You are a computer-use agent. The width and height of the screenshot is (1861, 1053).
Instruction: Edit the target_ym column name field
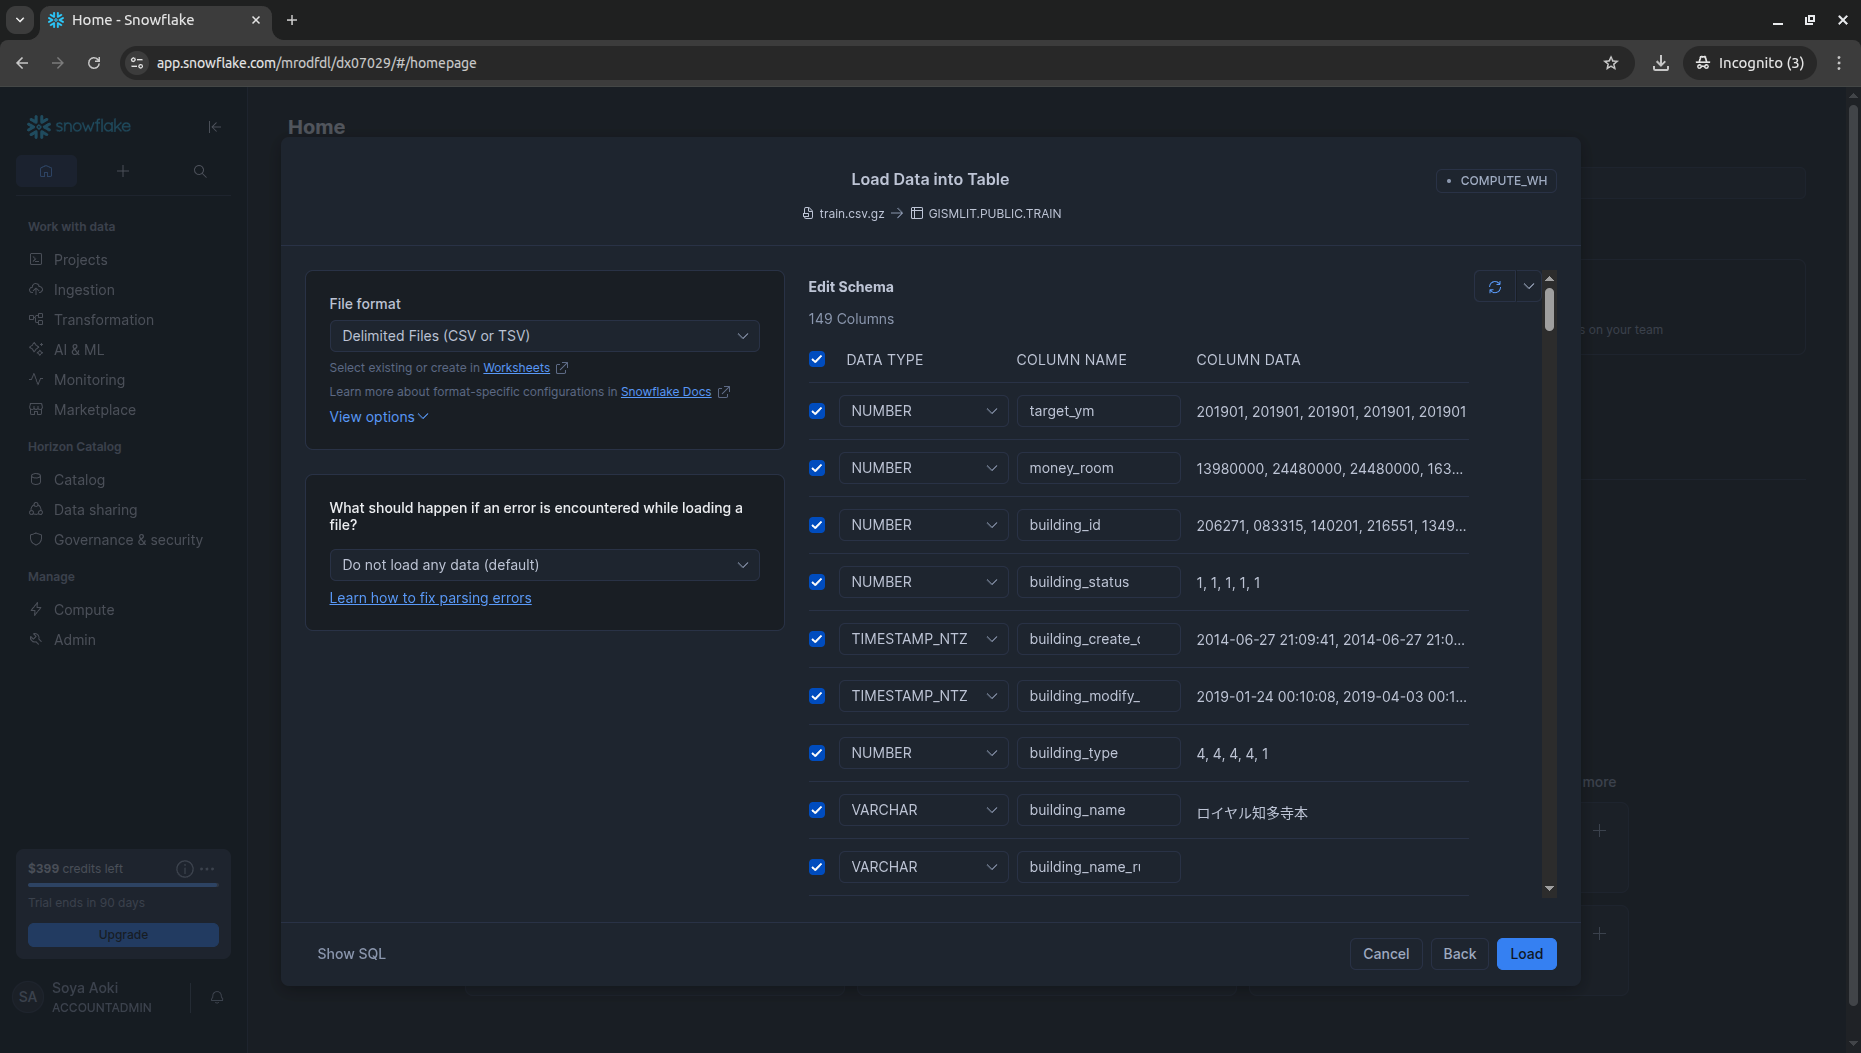tap(1098, 411)
